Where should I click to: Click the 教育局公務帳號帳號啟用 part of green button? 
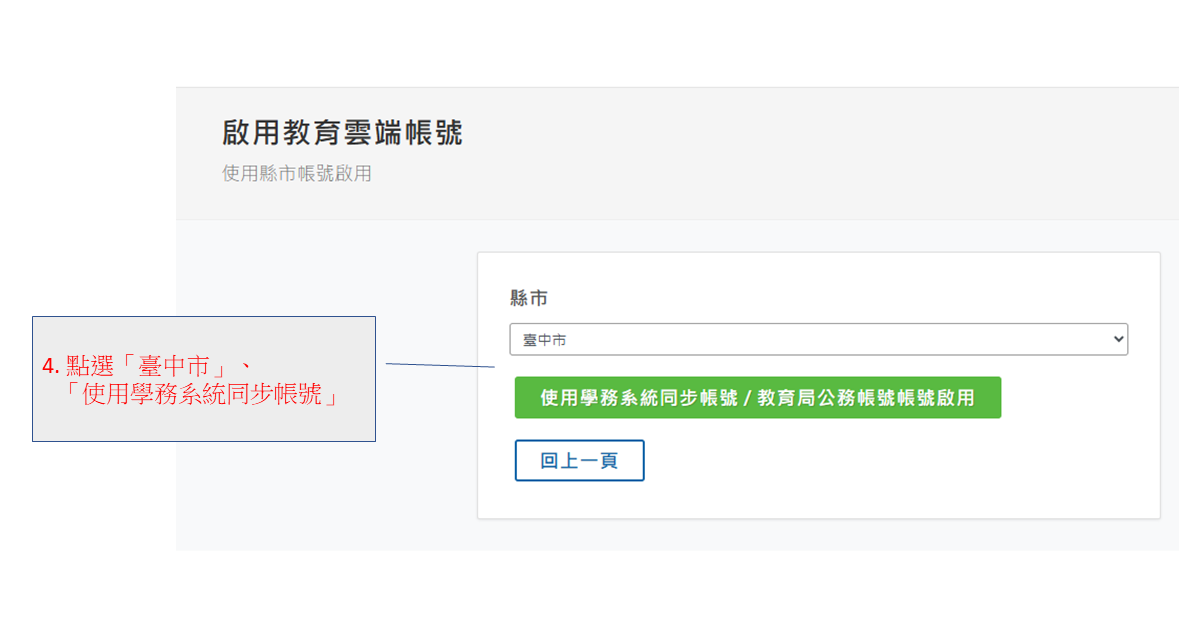pos(865,398)
